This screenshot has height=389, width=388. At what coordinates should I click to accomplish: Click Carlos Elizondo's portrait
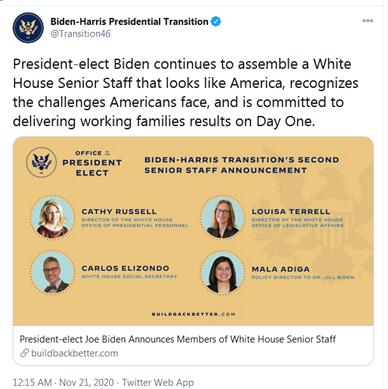click(x=52, y=273)
